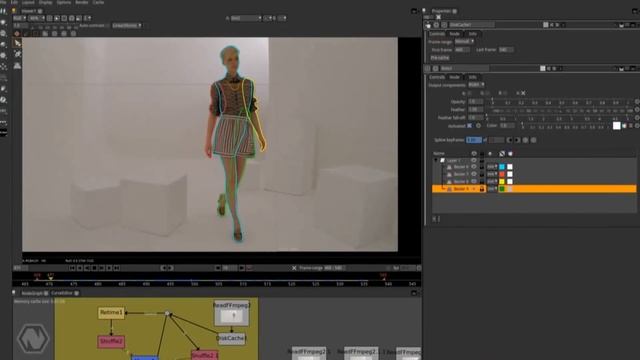Toggle the Activated checkbox
This screenshot has width=640, height=360.
point(469,126)
